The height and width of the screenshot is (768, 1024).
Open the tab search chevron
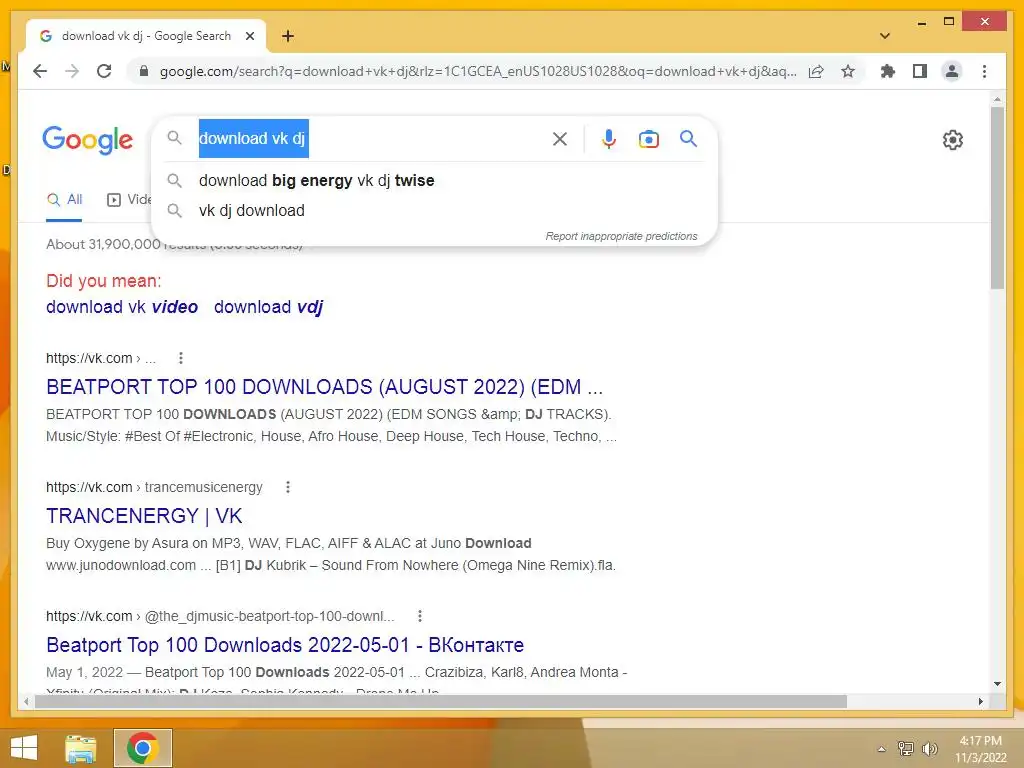coord(885,36)
